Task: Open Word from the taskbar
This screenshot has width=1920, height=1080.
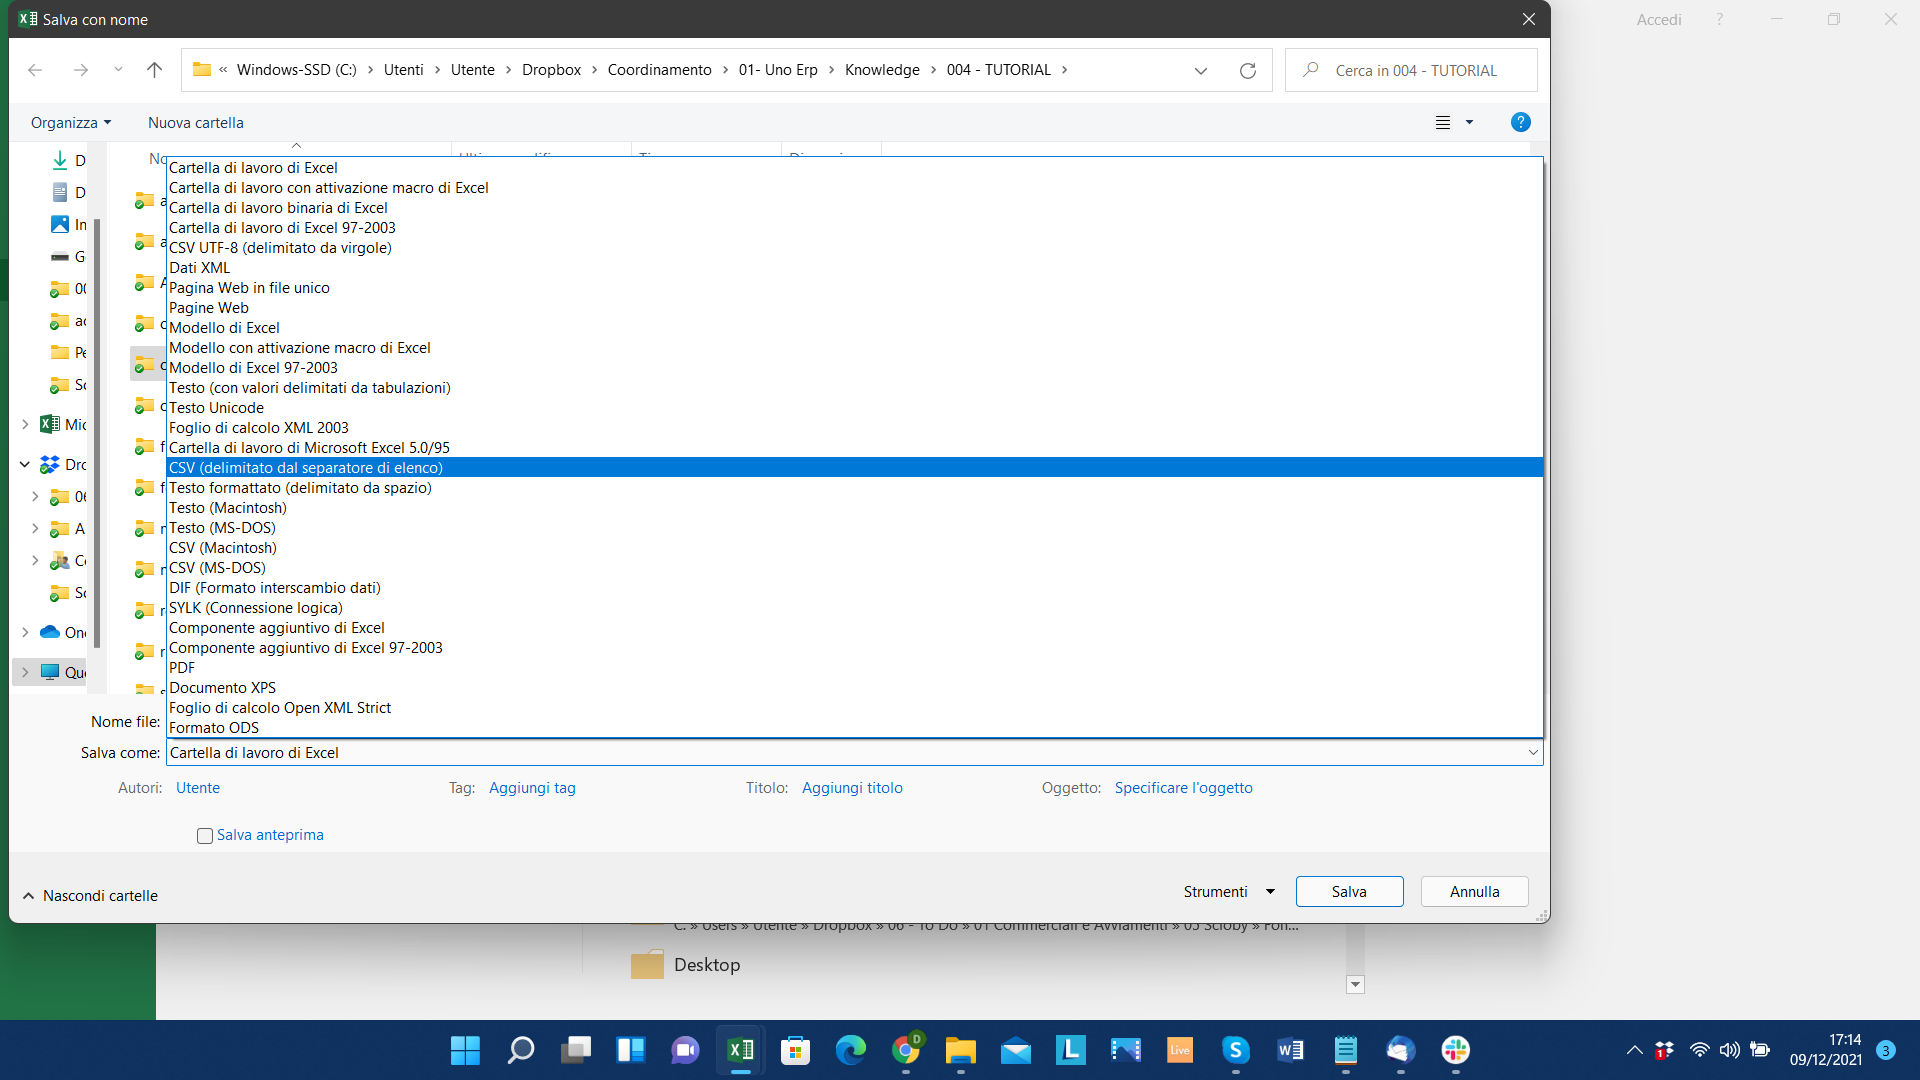Action: point(1290,1050)
